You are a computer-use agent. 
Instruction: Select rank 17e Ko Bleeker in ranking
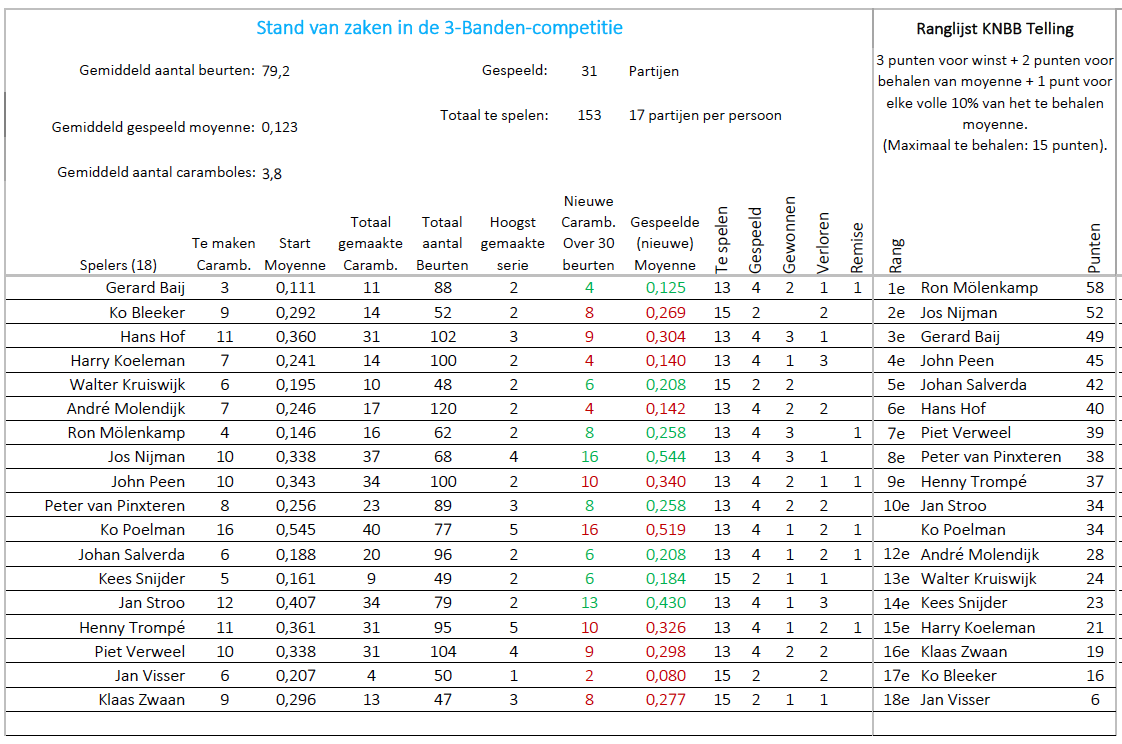click(940, 675)
